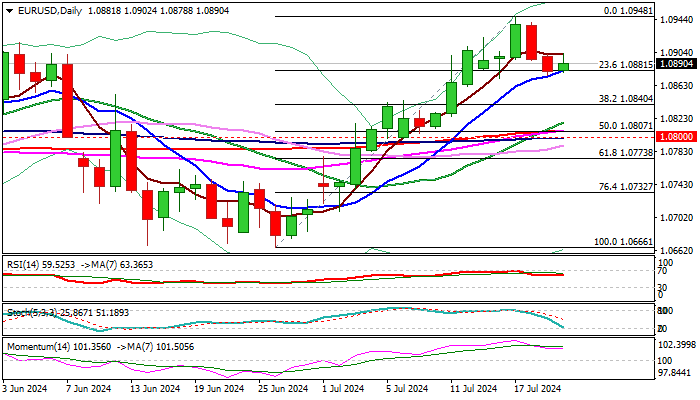
Task: Click the EURUSD,Daily chart title
Action: coord(50,11)
